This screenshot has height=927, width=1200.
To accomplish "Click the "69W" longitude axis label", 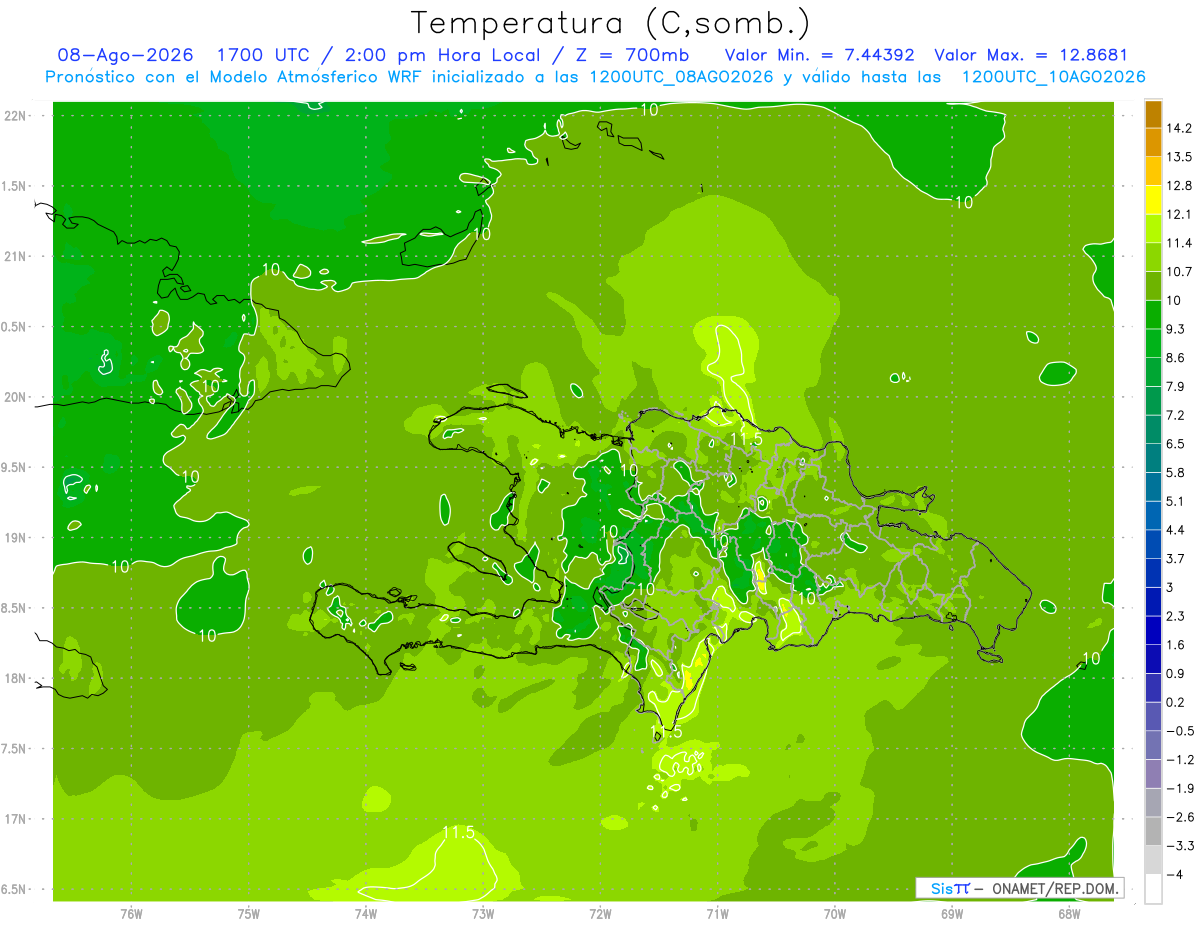I will tap(952, 914).
